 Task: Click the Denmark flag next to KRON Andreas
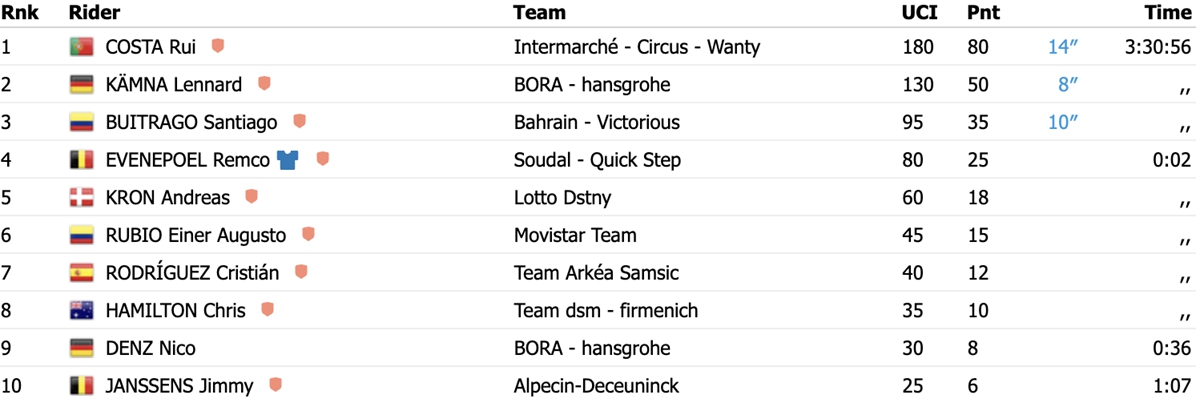(x=81, y=198)
